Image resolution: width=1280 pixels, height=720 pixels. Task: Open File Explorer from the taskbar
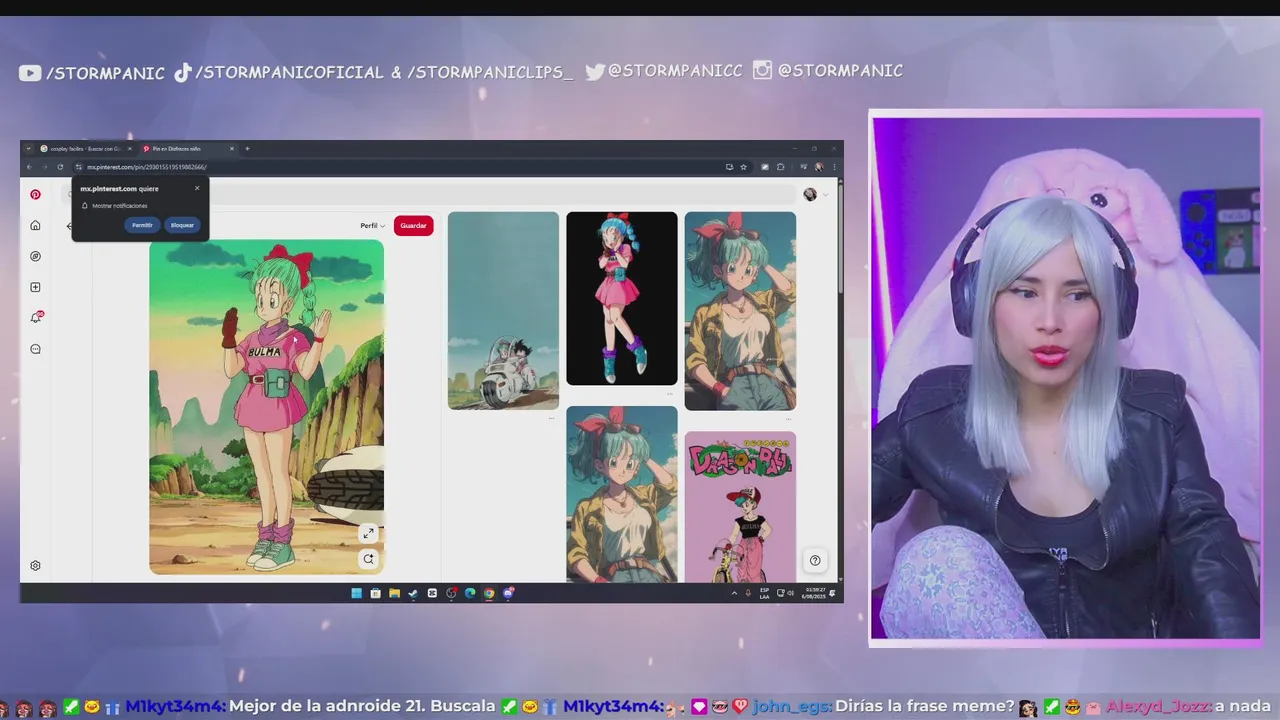pyautogui.click(x=394, y=593)
